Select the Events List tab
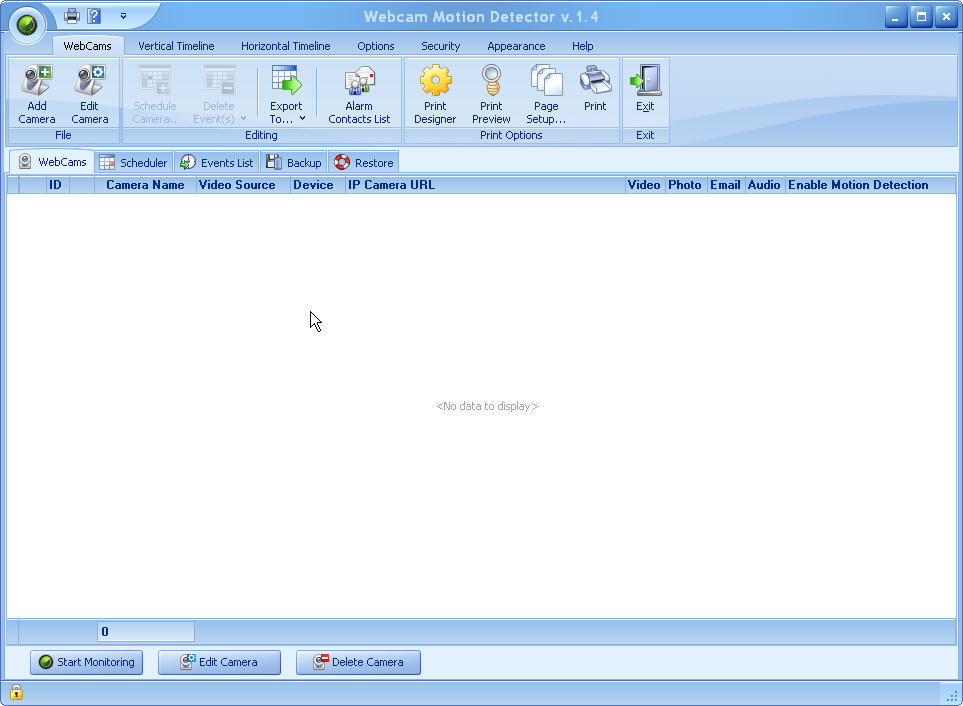This screenshot has height=706, width=963. 217,163
